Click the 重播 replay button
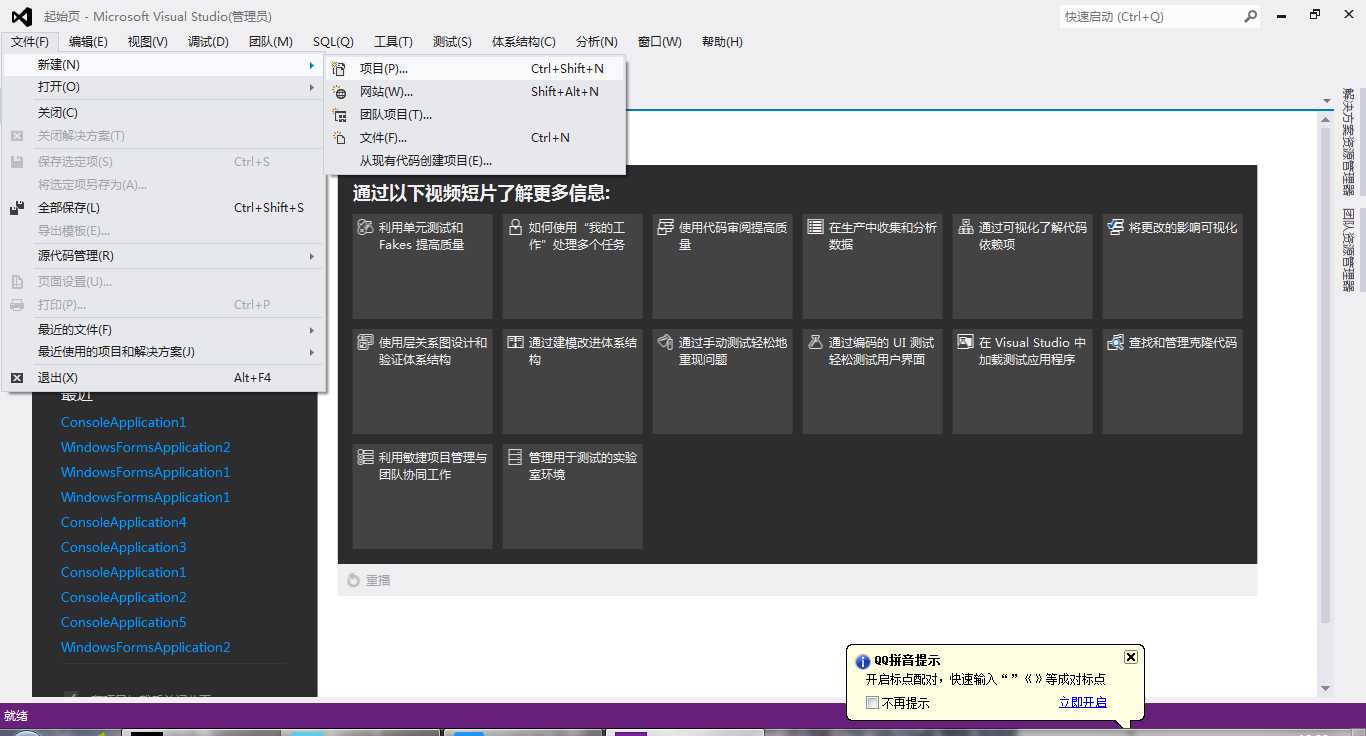This screenshot has width=1366, height=736. click(368, 580)
